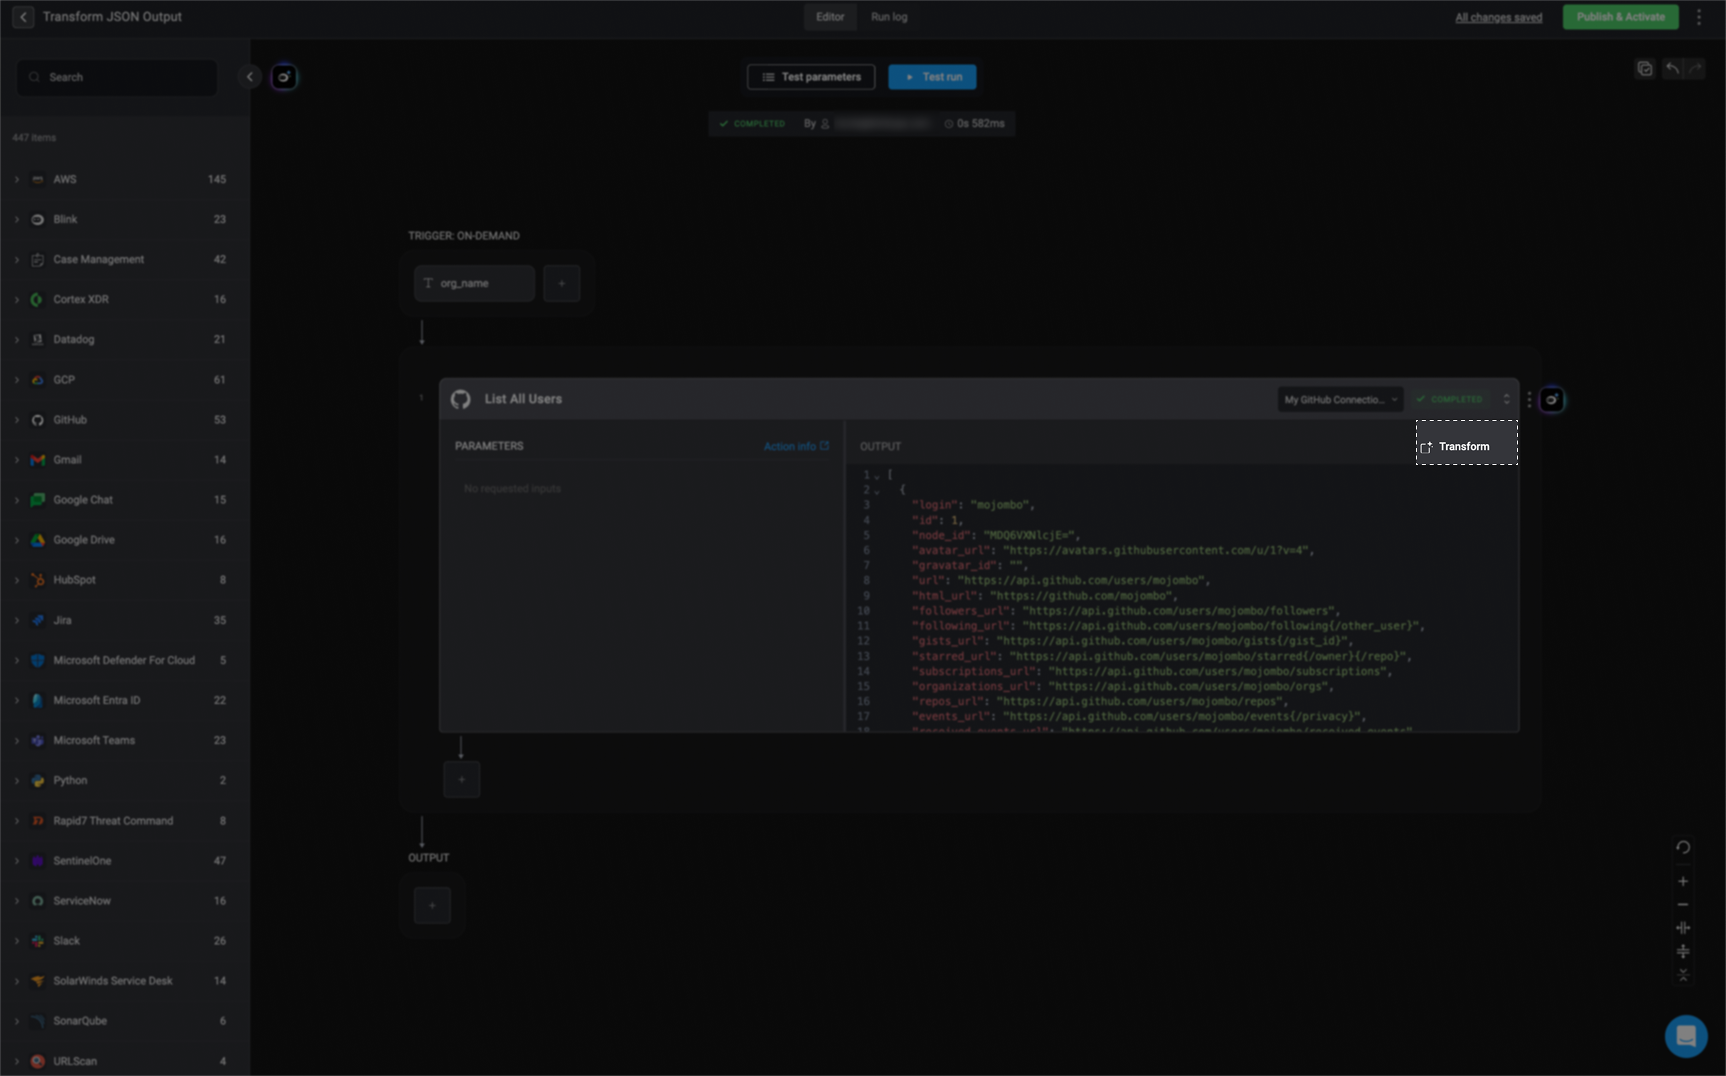This screenshot has height=1076, width=1726.
Task: Click the run duration 0s 582ms
Action: pyautogui.click(x=975, y=124)
